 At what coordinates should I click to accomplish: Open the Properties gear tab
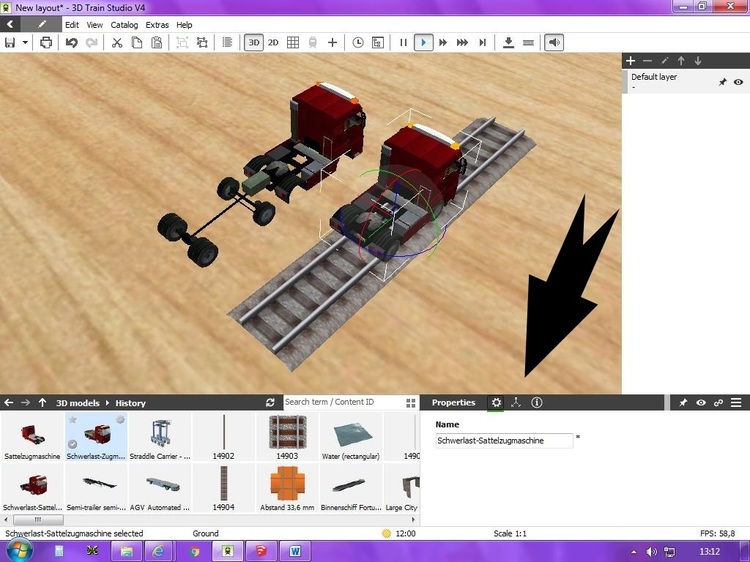click(496, 403)
